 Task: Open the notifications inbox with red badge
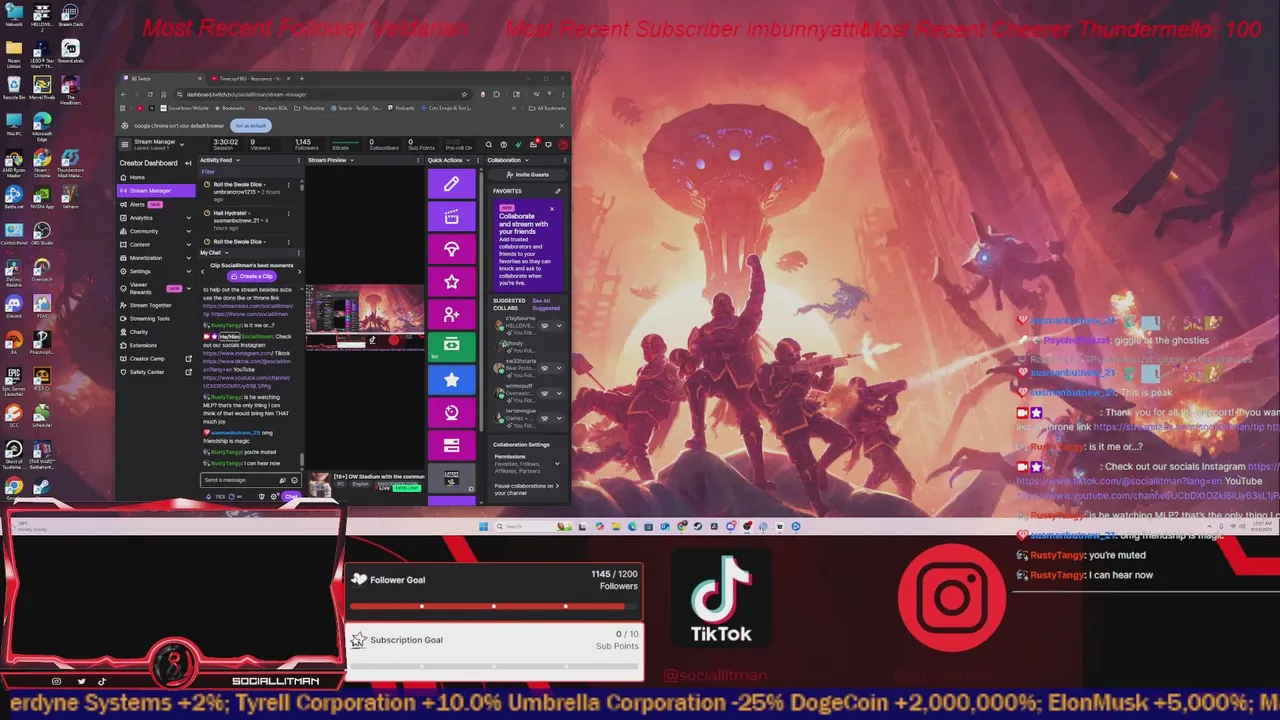pyautogui.click(x=533, y=144)
